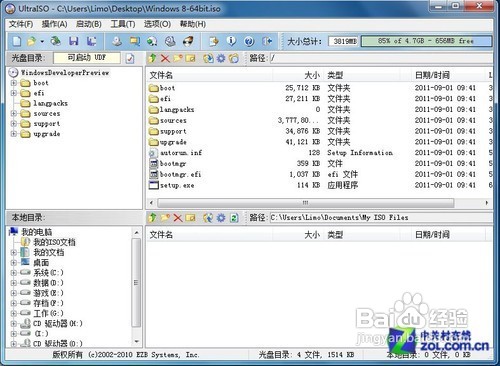
Task: Select autorun.inf in the image file list
Action: point(176,153)
